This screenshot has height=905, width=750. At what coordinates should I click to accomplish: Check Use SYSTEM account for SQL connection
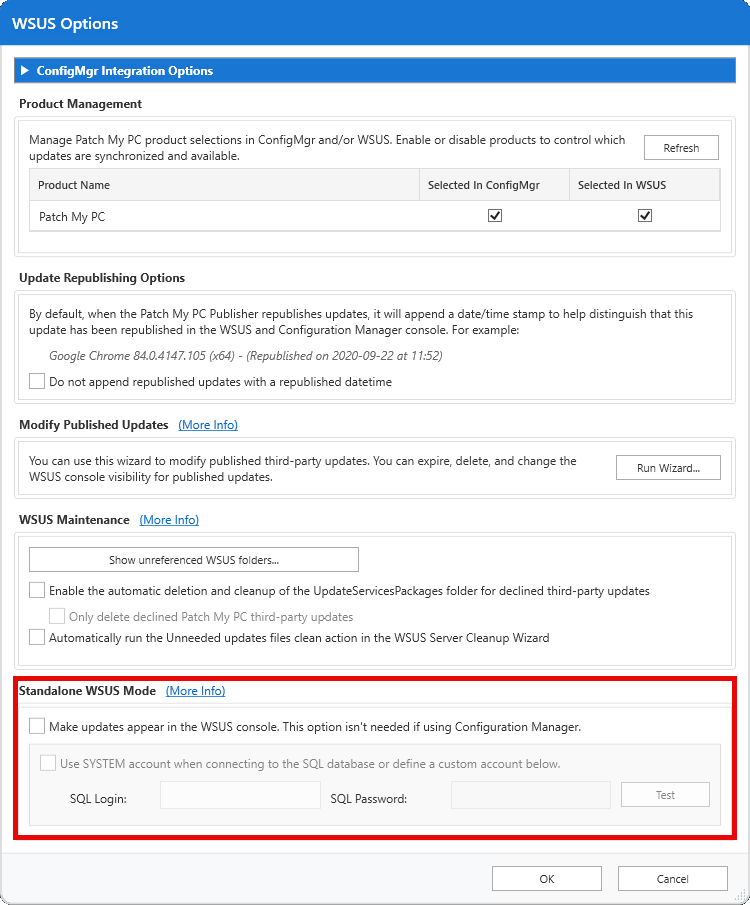pyautogui.click(x=48, y=763)
